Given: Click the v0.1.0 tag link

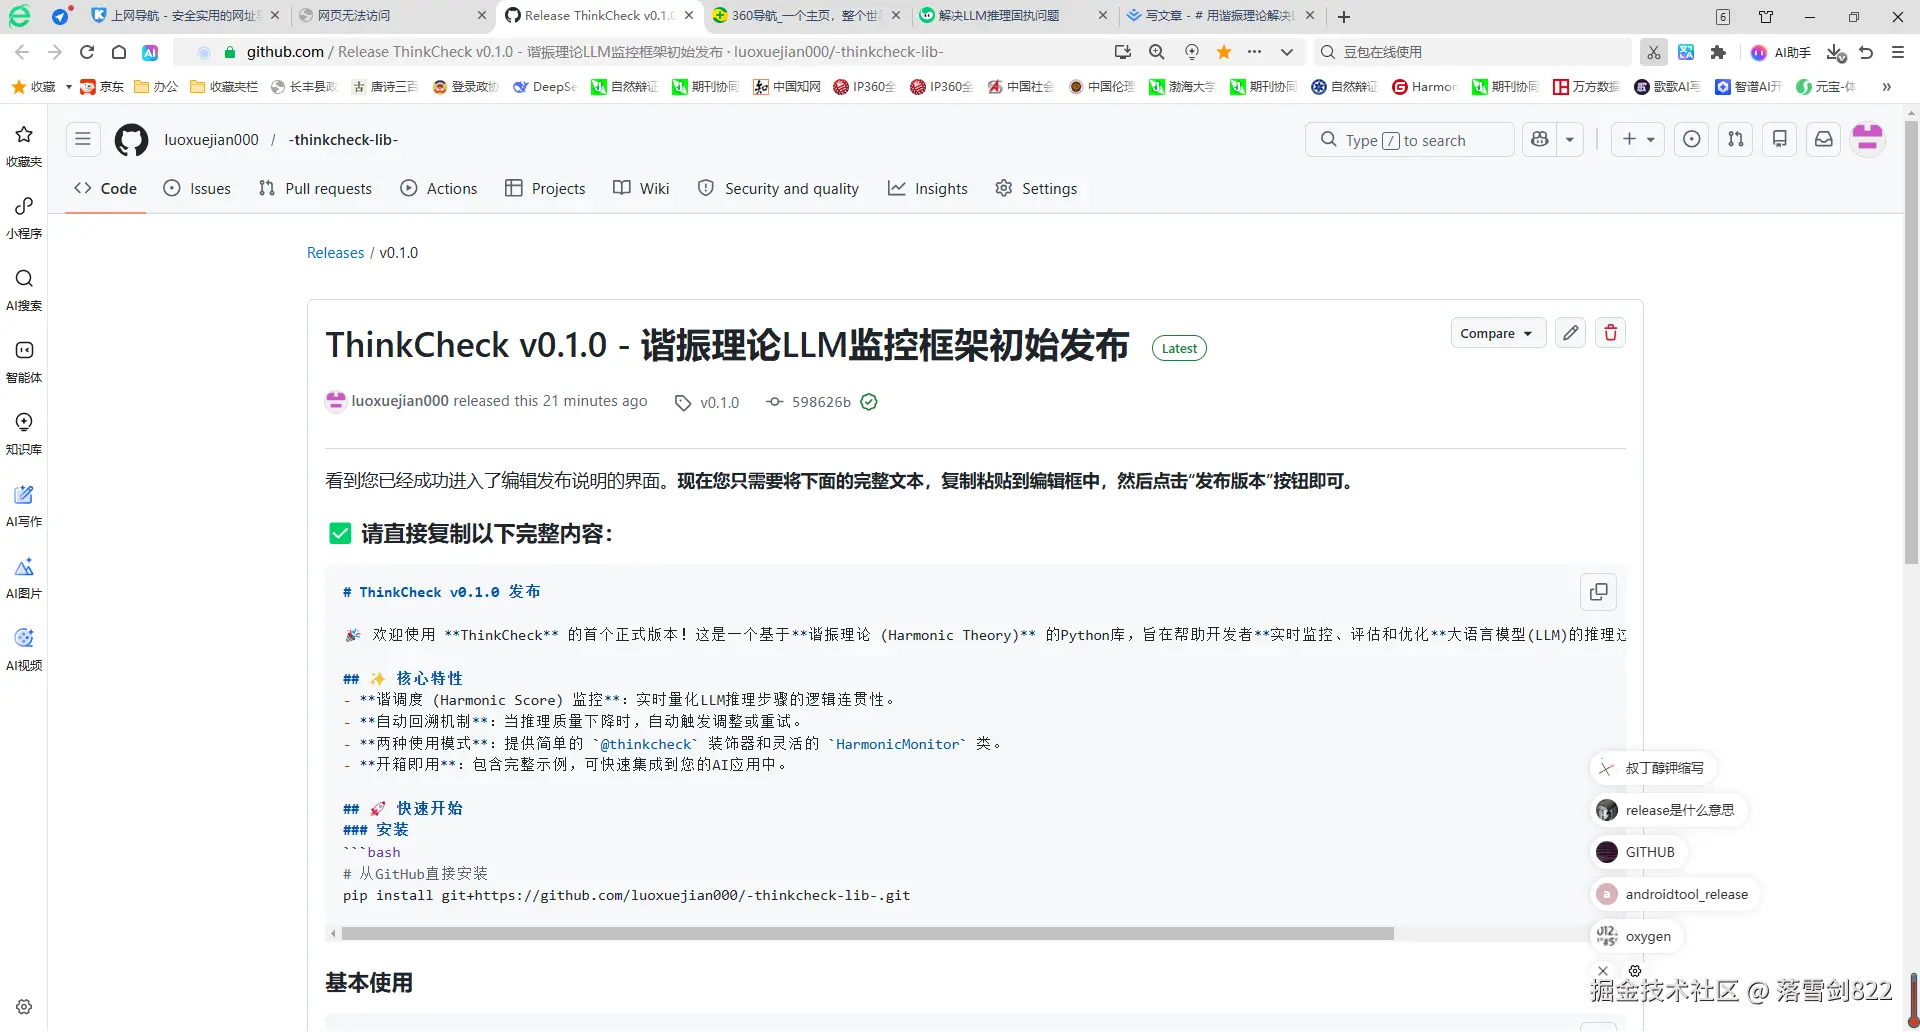Looking at the screenshot, I should click(718, 401).
